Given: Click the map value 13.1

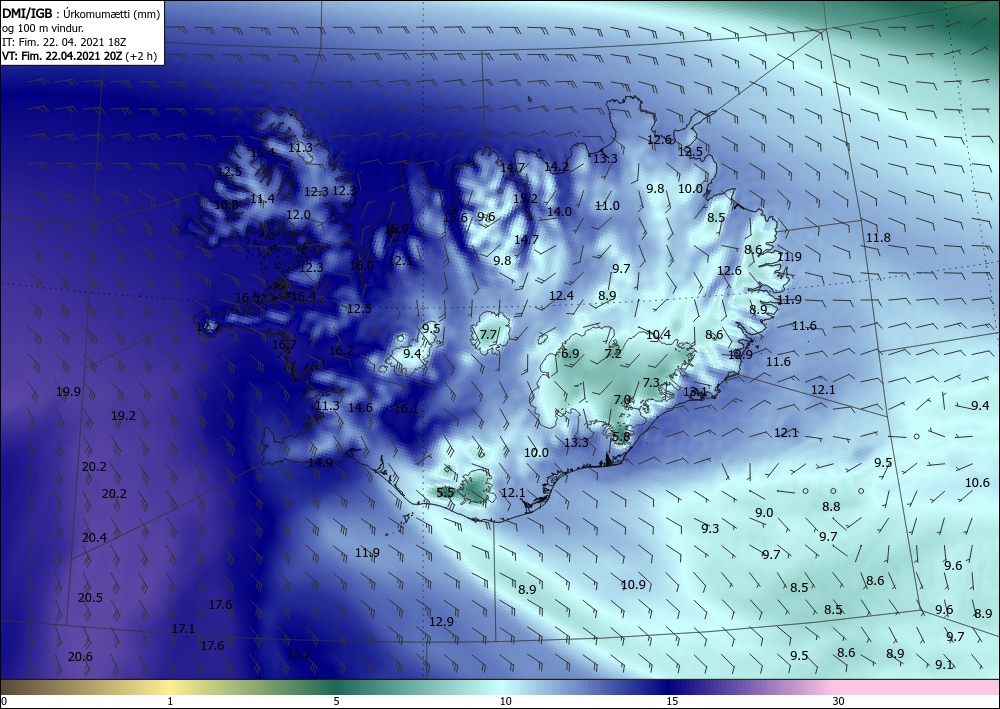Looking at the screenshot, I should coord(695,391).
